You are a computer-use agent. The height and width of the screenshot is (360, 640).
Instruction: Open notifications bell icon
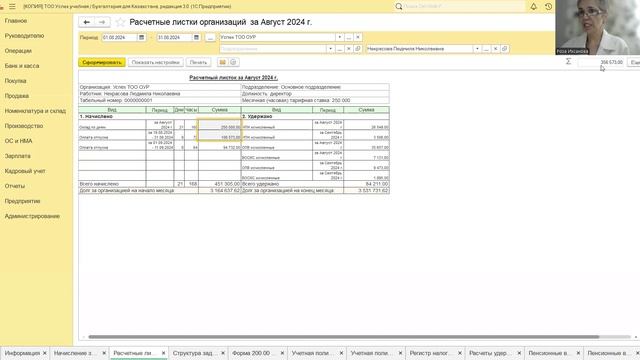(533, 7)
